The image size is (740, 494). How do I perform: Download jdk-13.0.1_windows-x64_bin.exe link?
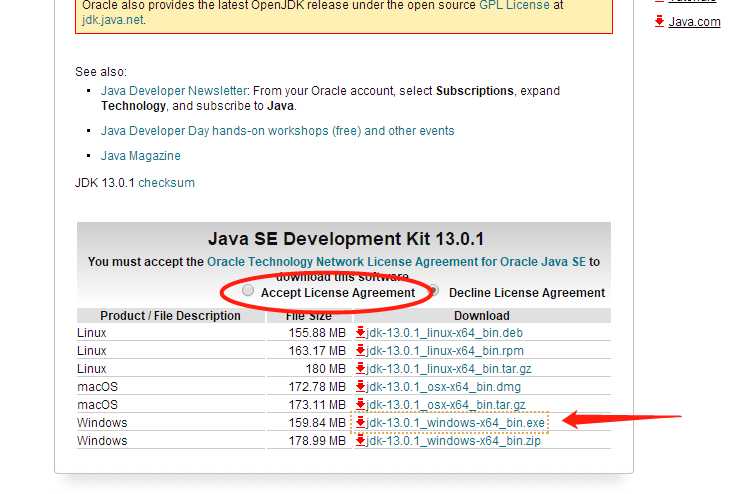coord(455,422)
